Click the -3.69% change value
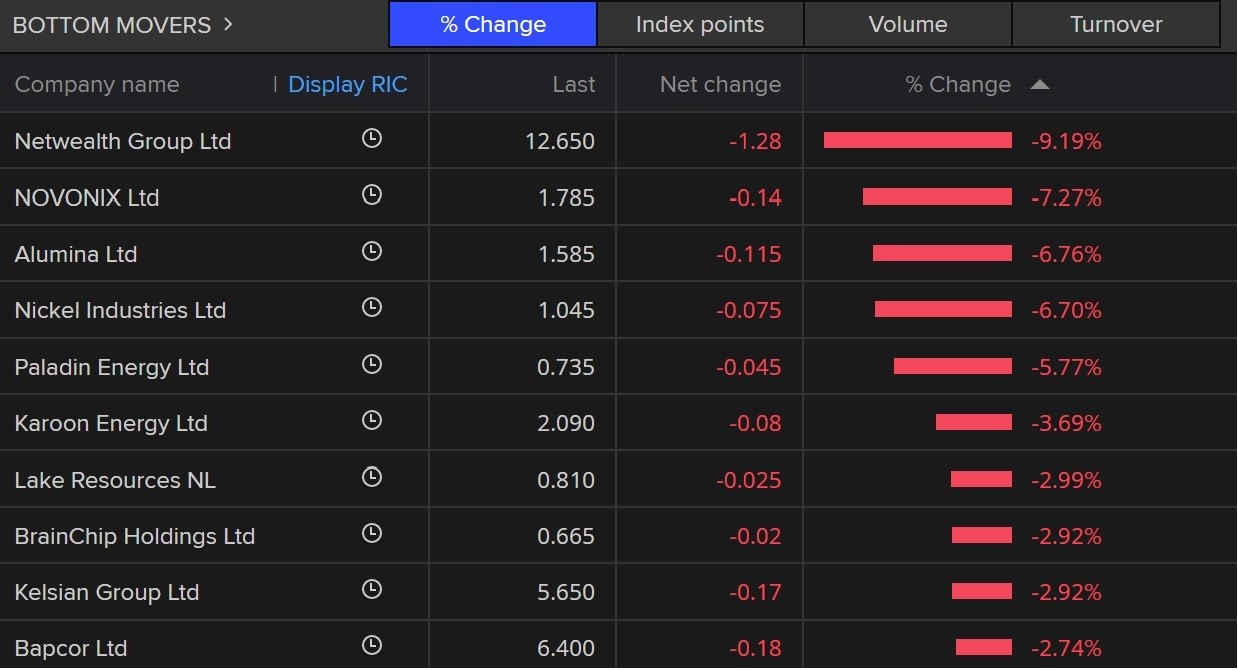This screenshot has width=1238, height=670. 1066,423
